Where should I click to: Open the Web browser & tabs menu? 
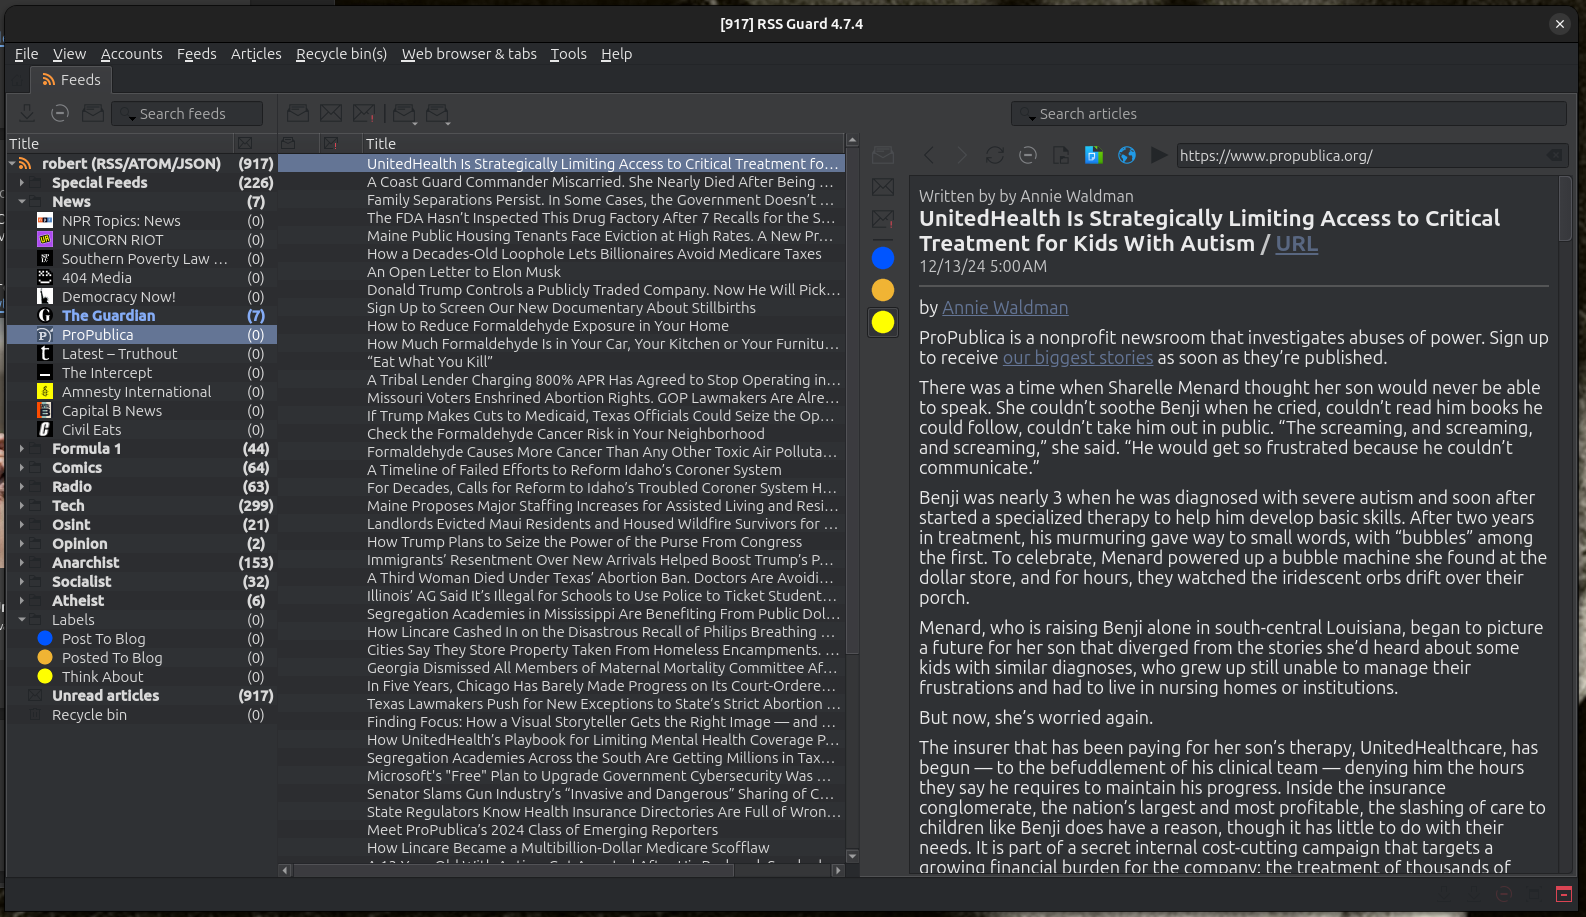point(469,54)
